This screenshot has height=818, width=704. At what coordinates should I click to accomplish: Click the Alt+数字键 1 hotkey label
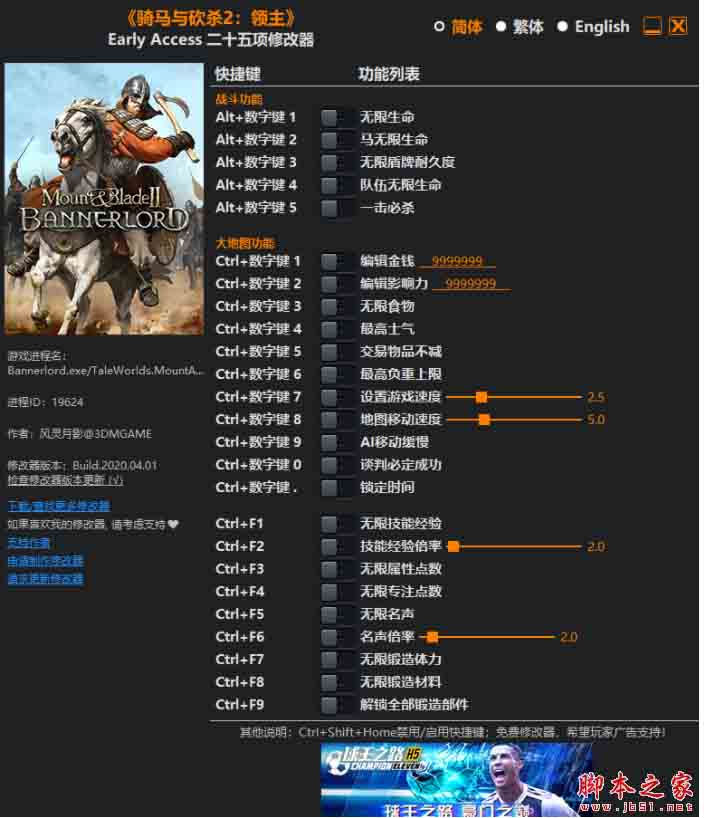click(x=256, y=117)
